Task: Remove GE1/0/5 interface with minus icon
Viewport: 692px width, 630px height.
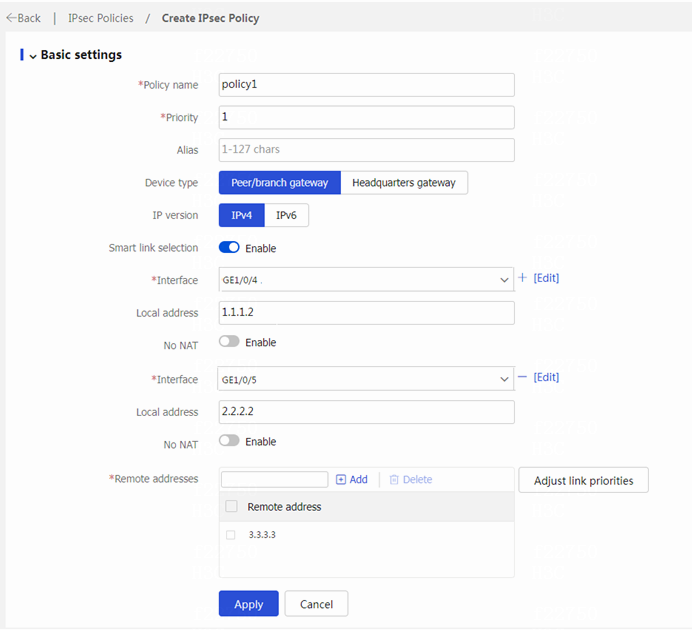Action: pyautogui.click(x=523, y=377)
